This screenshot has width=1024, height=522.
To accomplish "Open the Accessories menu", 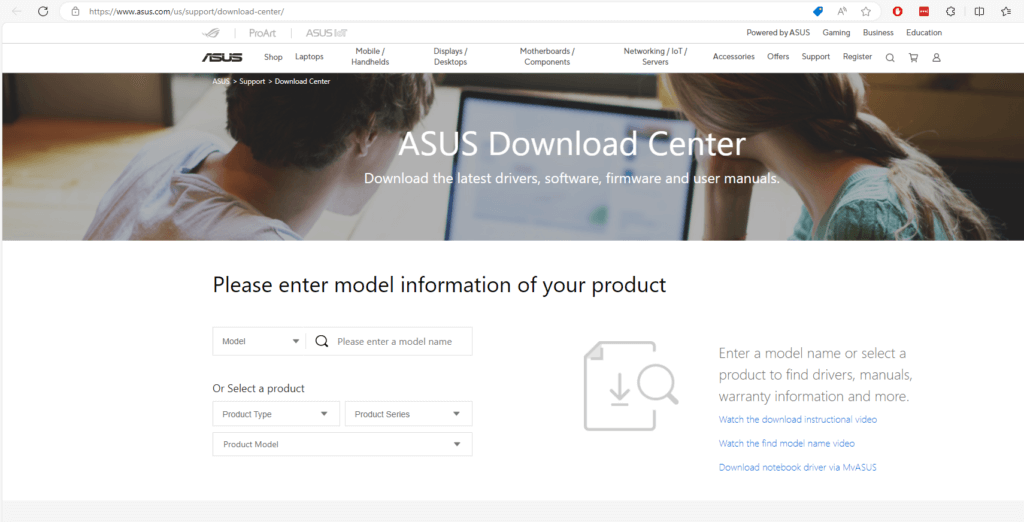I will pyautogui.click(x=733, y=57).
